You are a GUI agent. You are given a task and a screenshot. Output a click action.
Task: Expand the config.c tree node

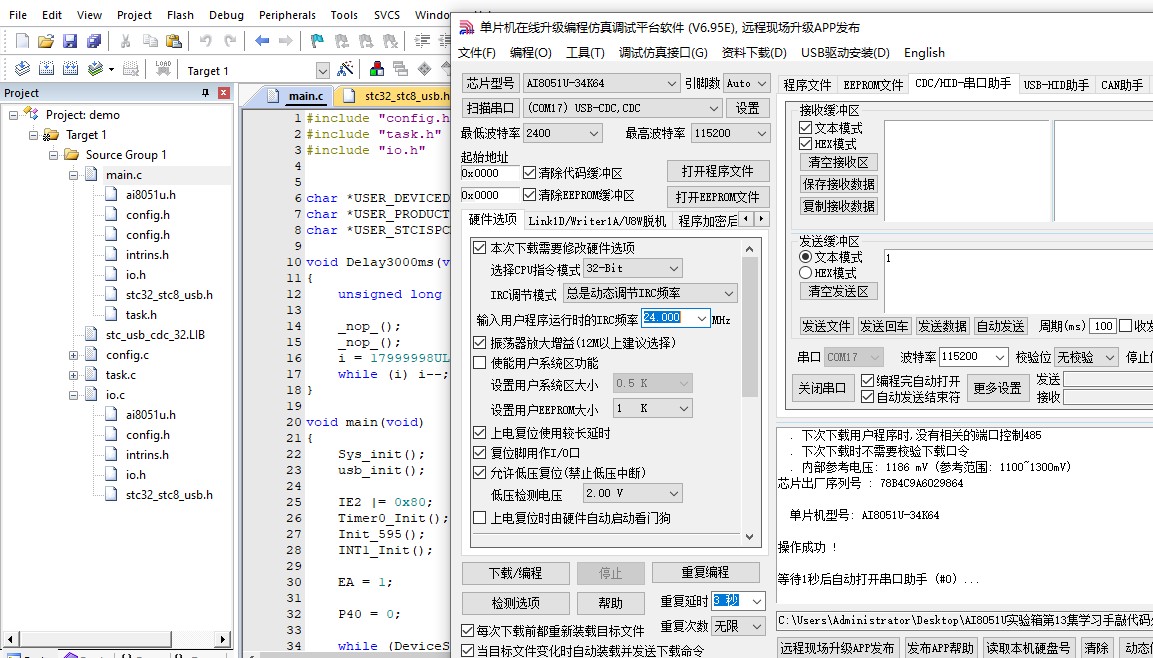(74, 355)
